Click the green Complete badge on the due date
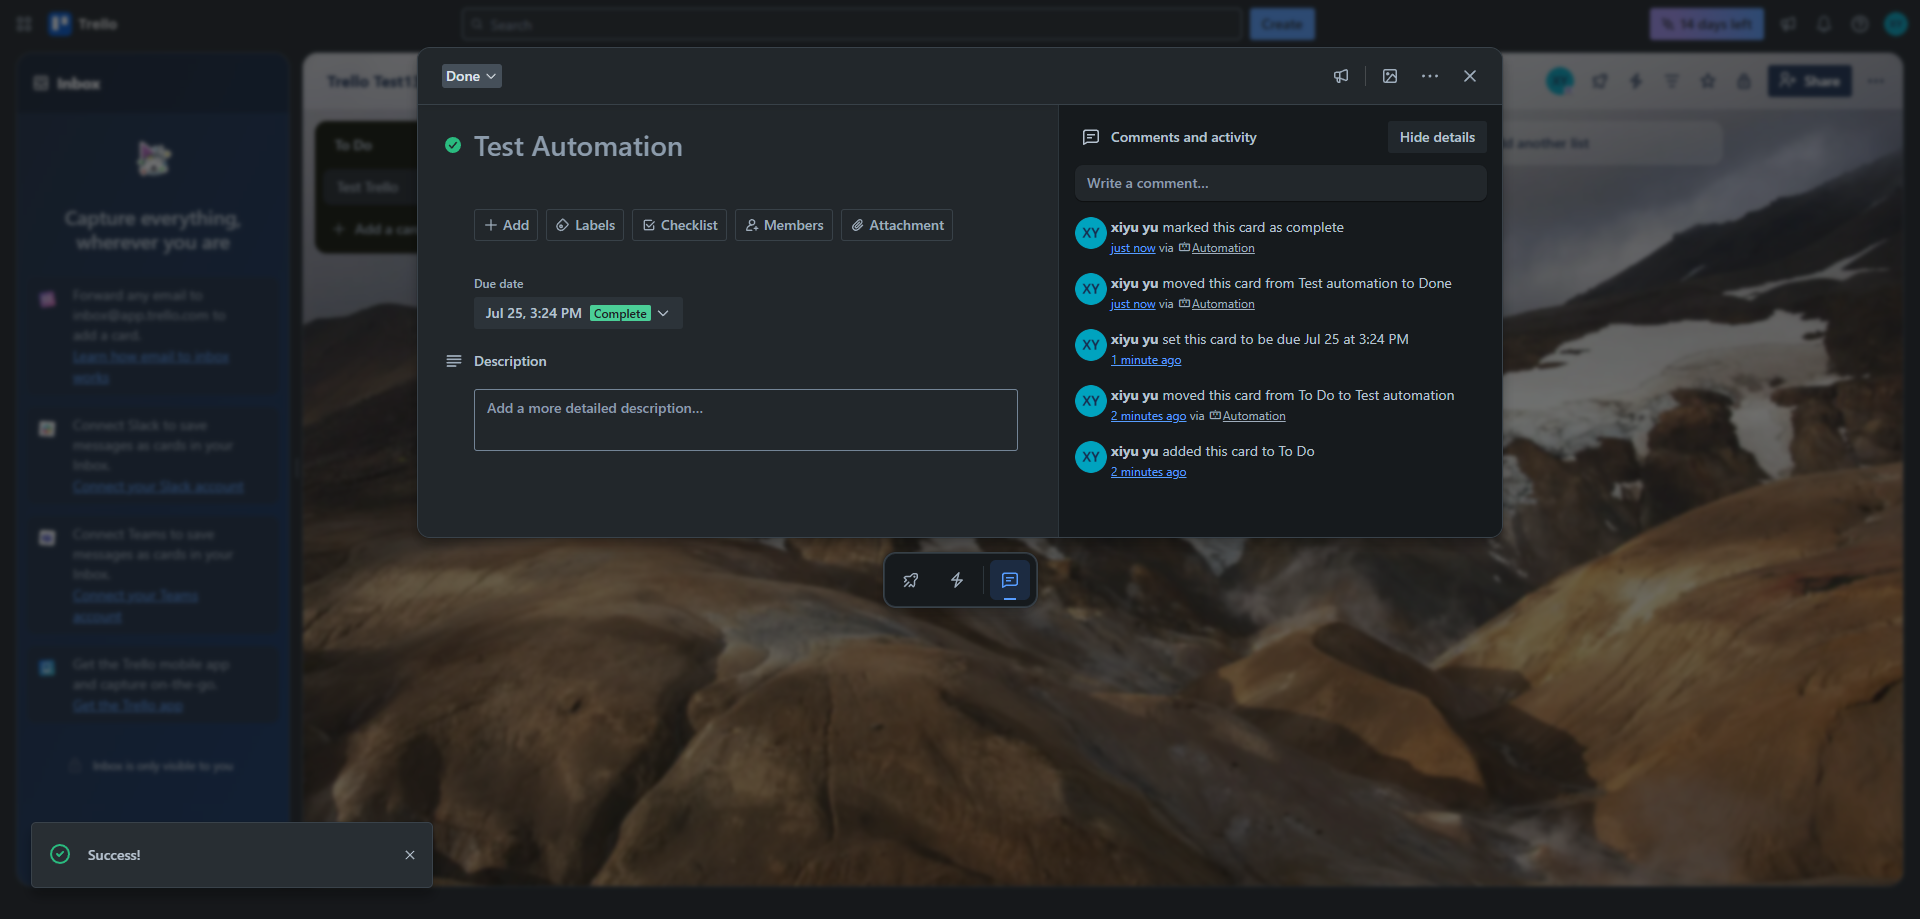Screen dimensions: 1920x919 [x=620, y=313]
